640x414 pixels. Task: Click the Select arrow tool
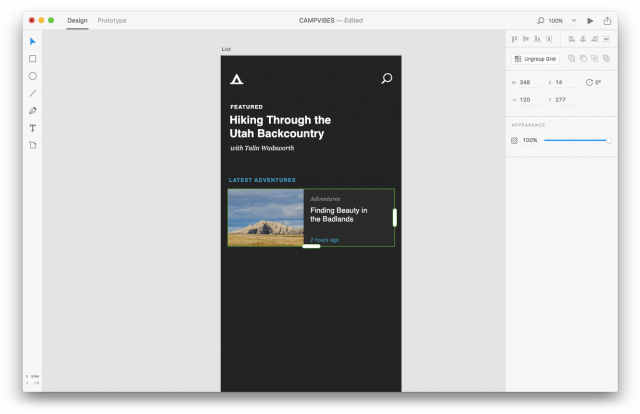(x=32, y=41)
